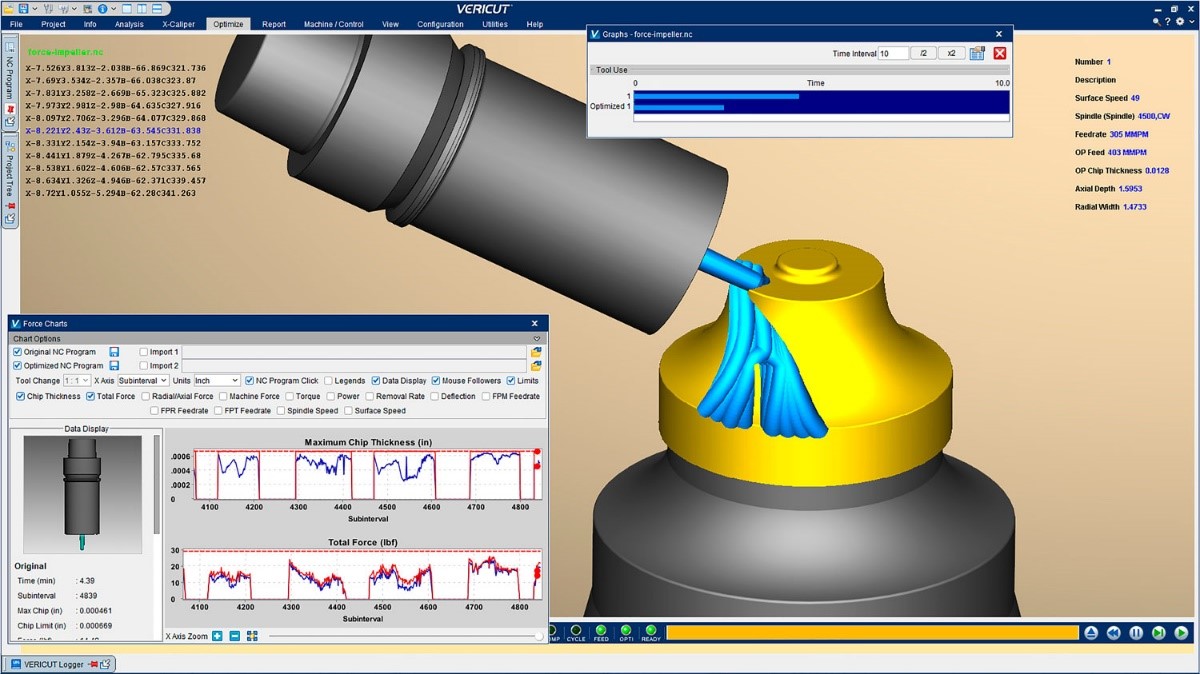1200x674 pixels.
Task: Open the blue Info circle icon
Action: (103, 8)
